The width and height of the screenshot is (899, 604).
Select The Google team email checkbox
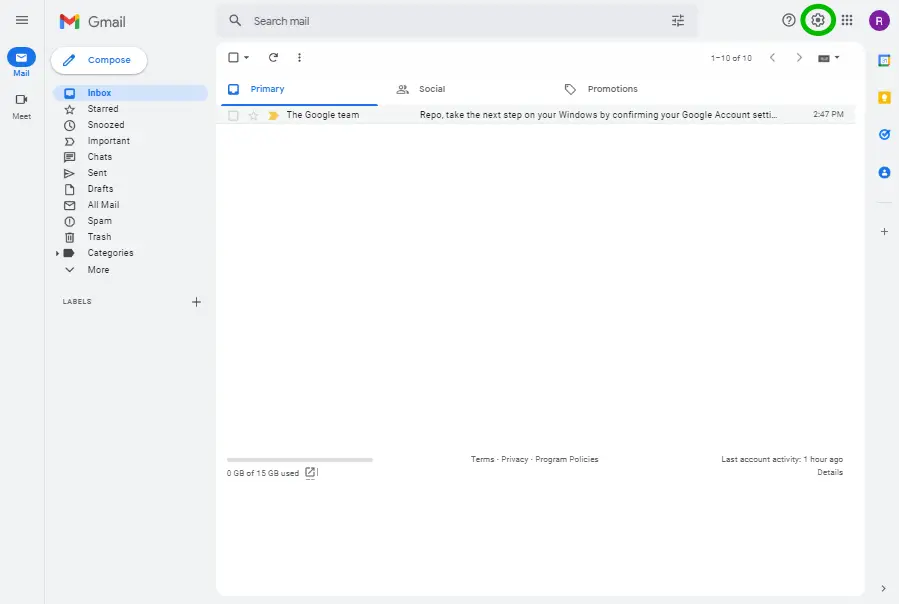coord(233,115)
